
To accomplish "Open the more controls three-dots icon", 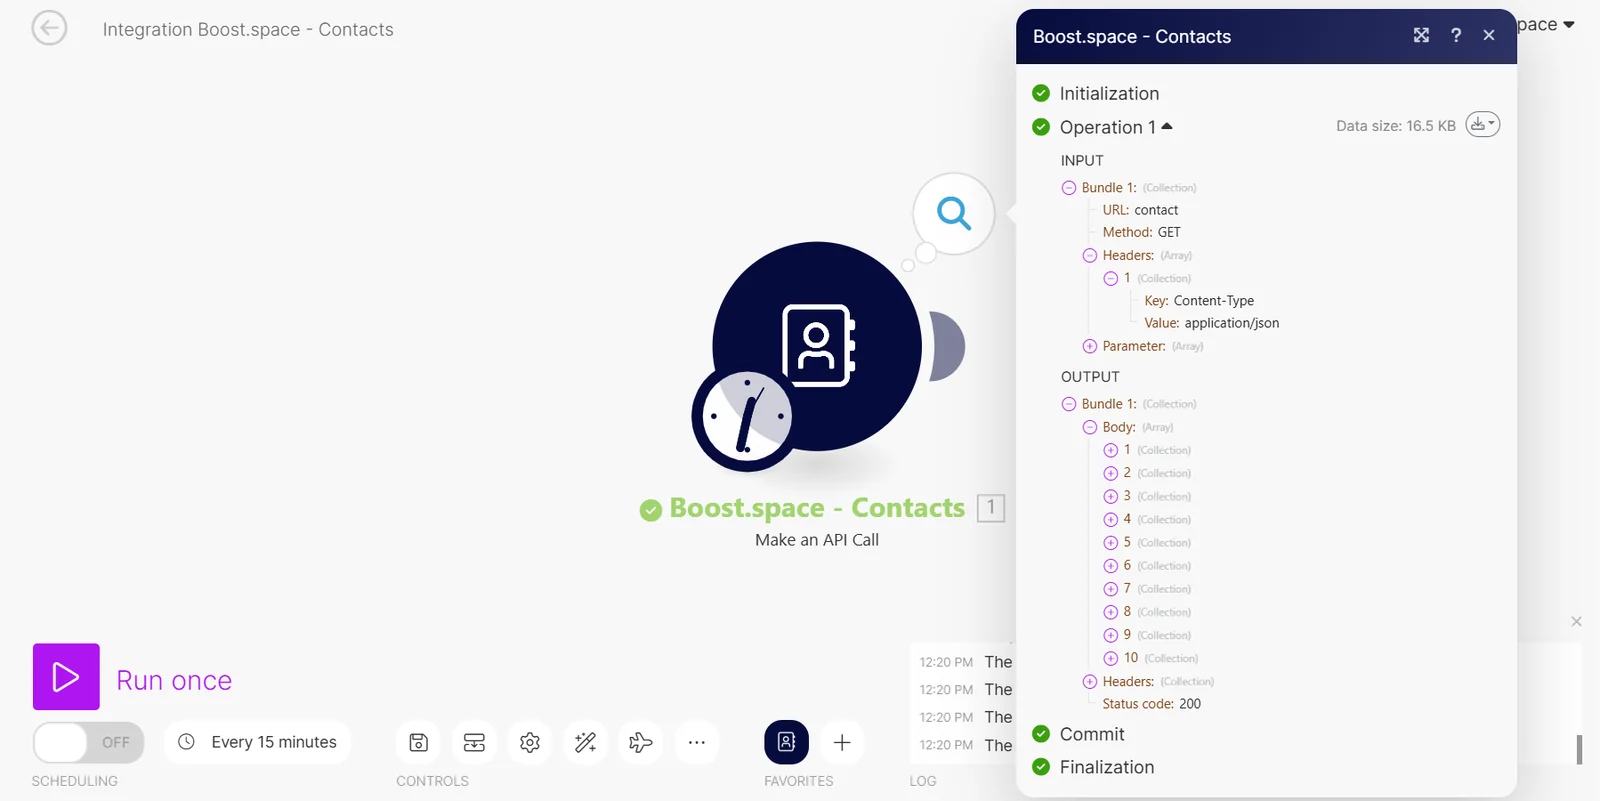I will [697, 742].
